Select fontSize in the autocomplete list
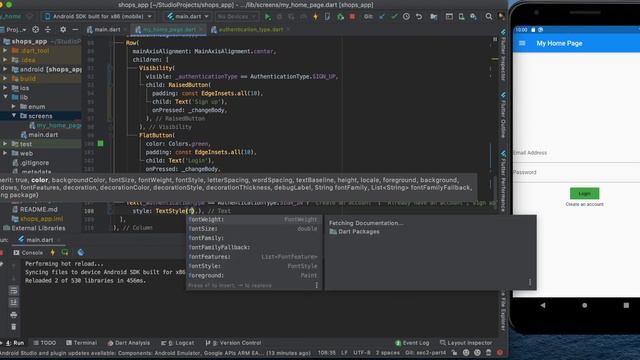The width and height of the screenshot is (640, 360). click(x=254, y=229)
